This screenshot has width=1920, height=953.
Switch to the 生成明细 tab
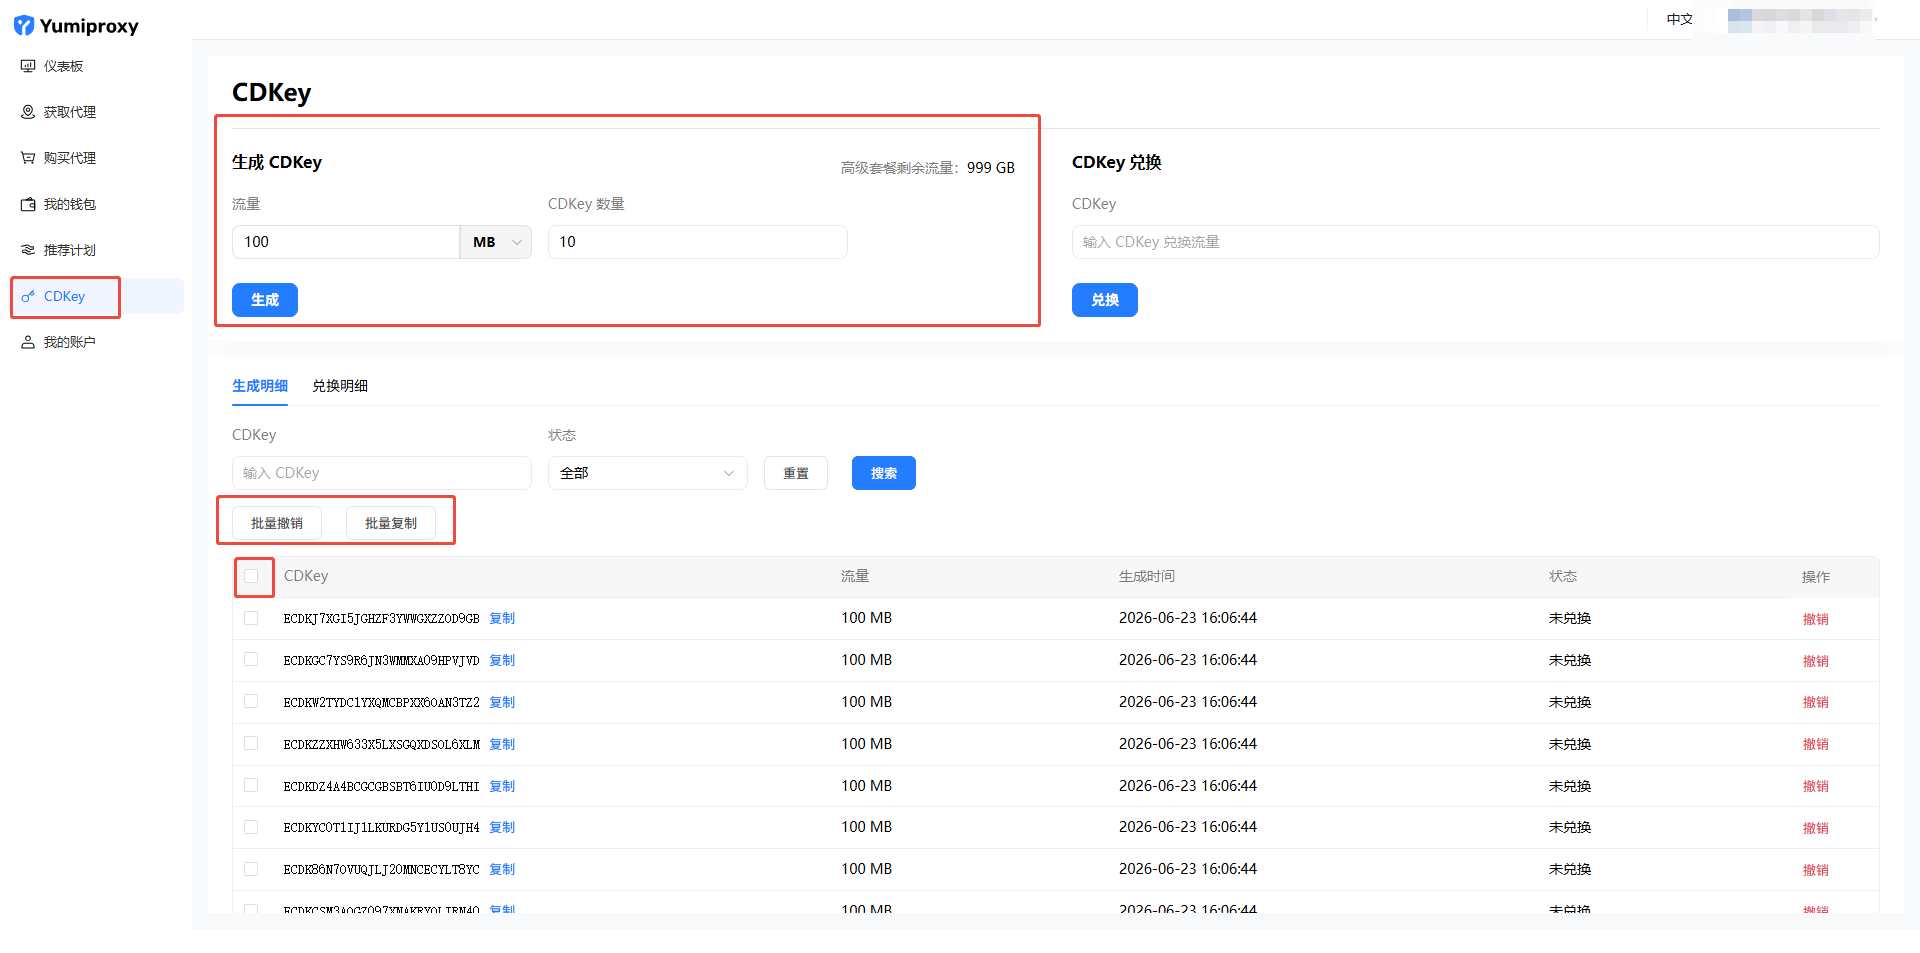tap(260, 386)
